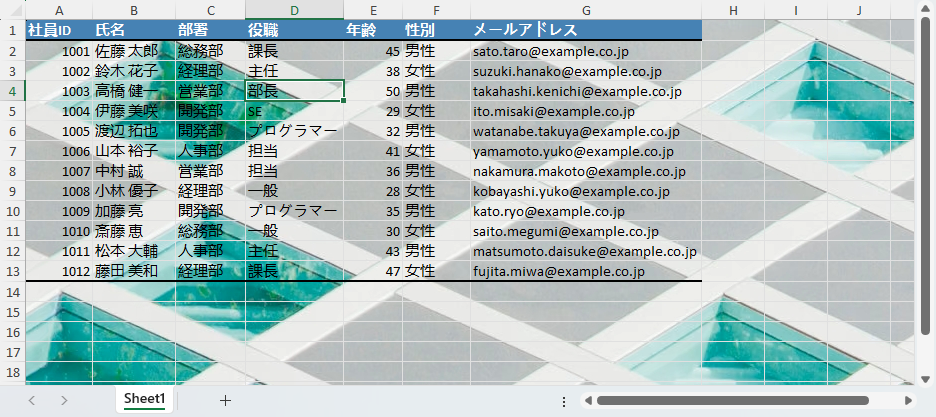Select column F header
Screen dimensions: 936x417
click(x=436, y=10)
